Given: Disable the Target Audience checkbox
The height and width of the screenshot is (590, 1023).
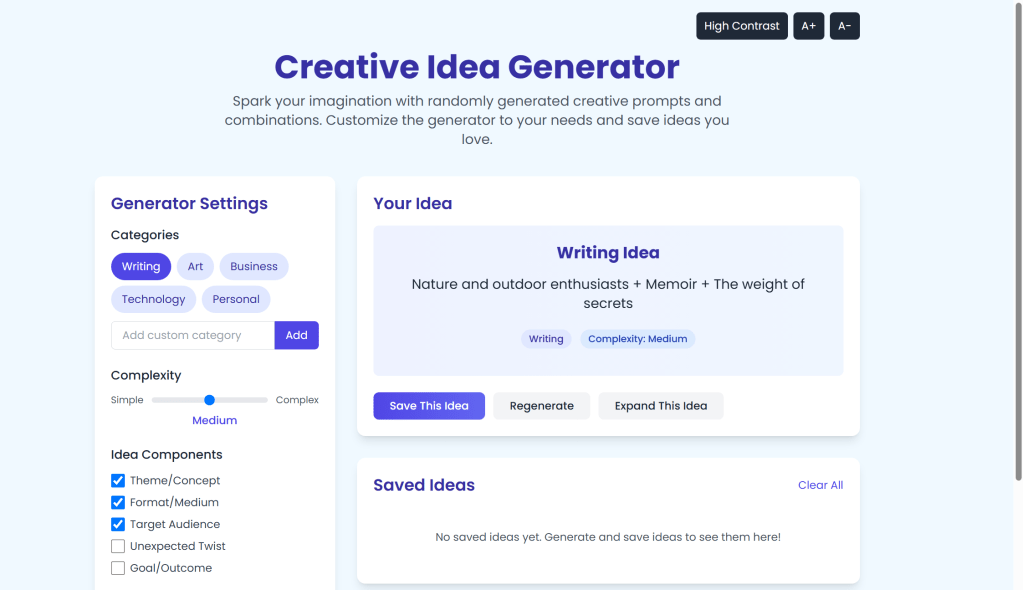Looking at the screenshot, I should coord(118,525).
